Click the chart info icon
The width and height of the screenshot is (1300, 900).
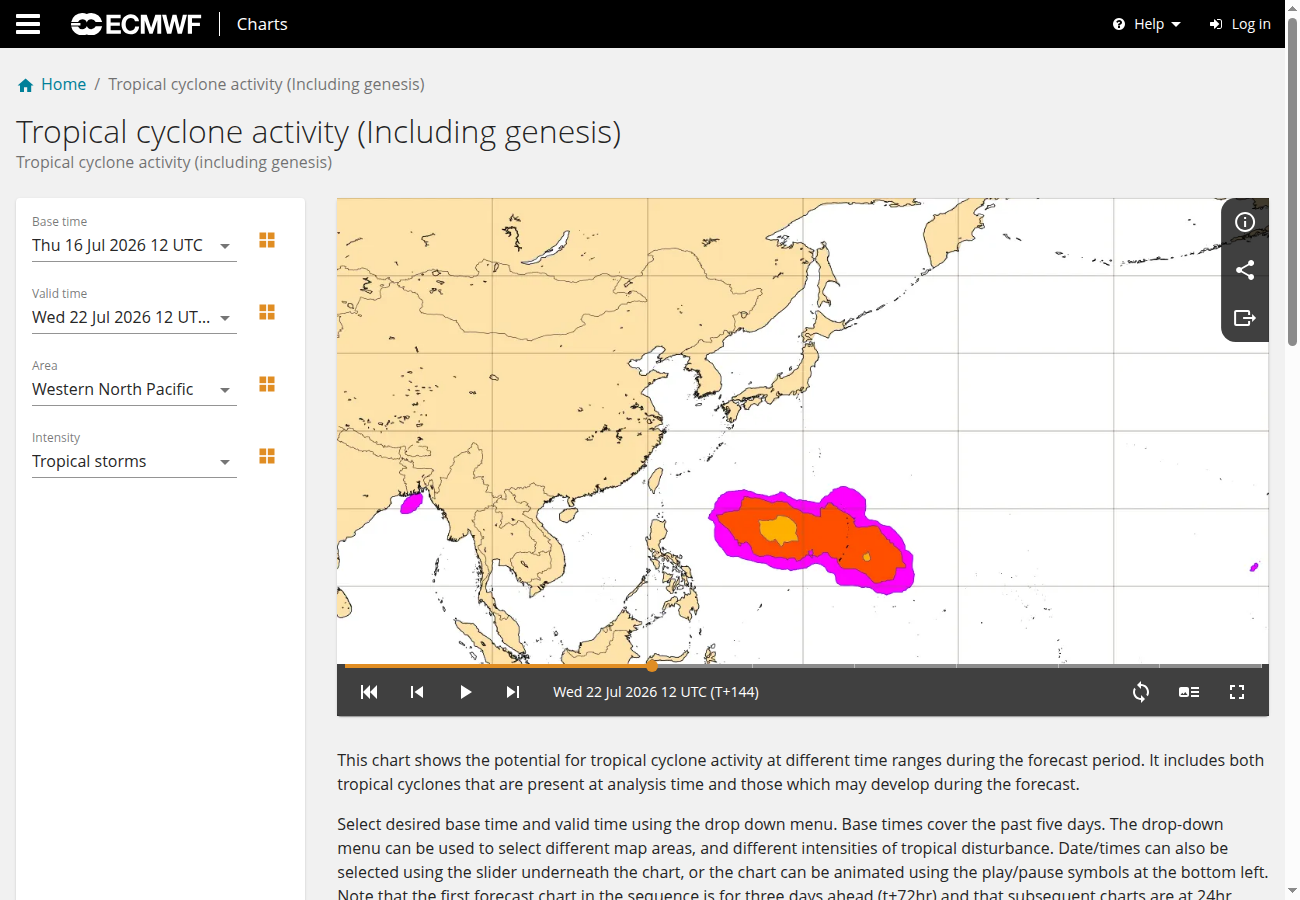(1245, 222)
